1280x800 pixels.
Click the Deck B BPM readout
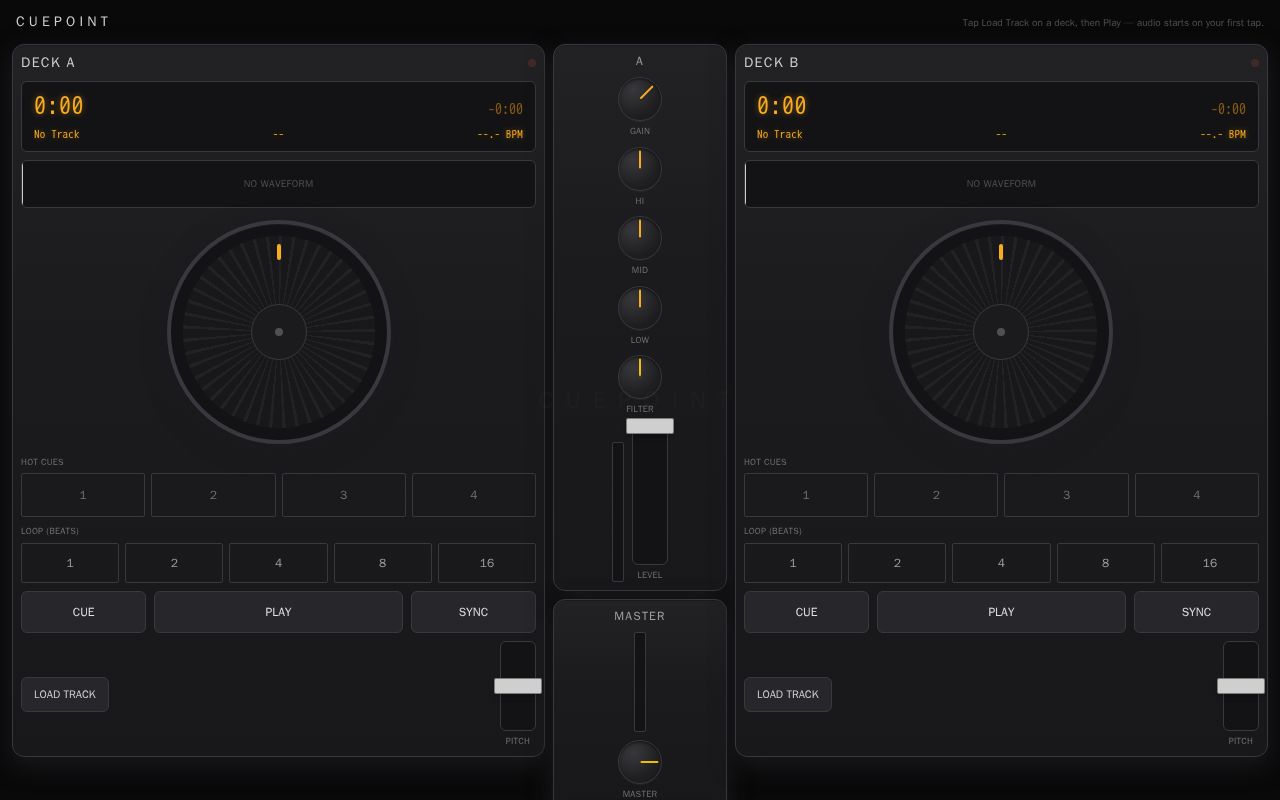(1223, 134)
